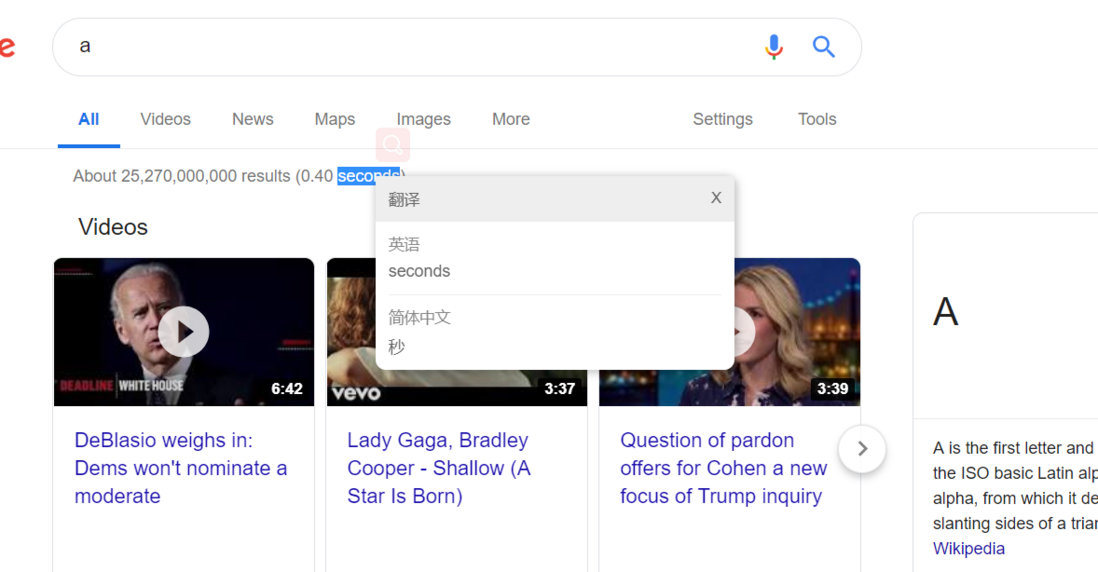Click the 'About 25,270,000,000 results' text
This screenshot has width=1098, height=572.
click(181, 176)
